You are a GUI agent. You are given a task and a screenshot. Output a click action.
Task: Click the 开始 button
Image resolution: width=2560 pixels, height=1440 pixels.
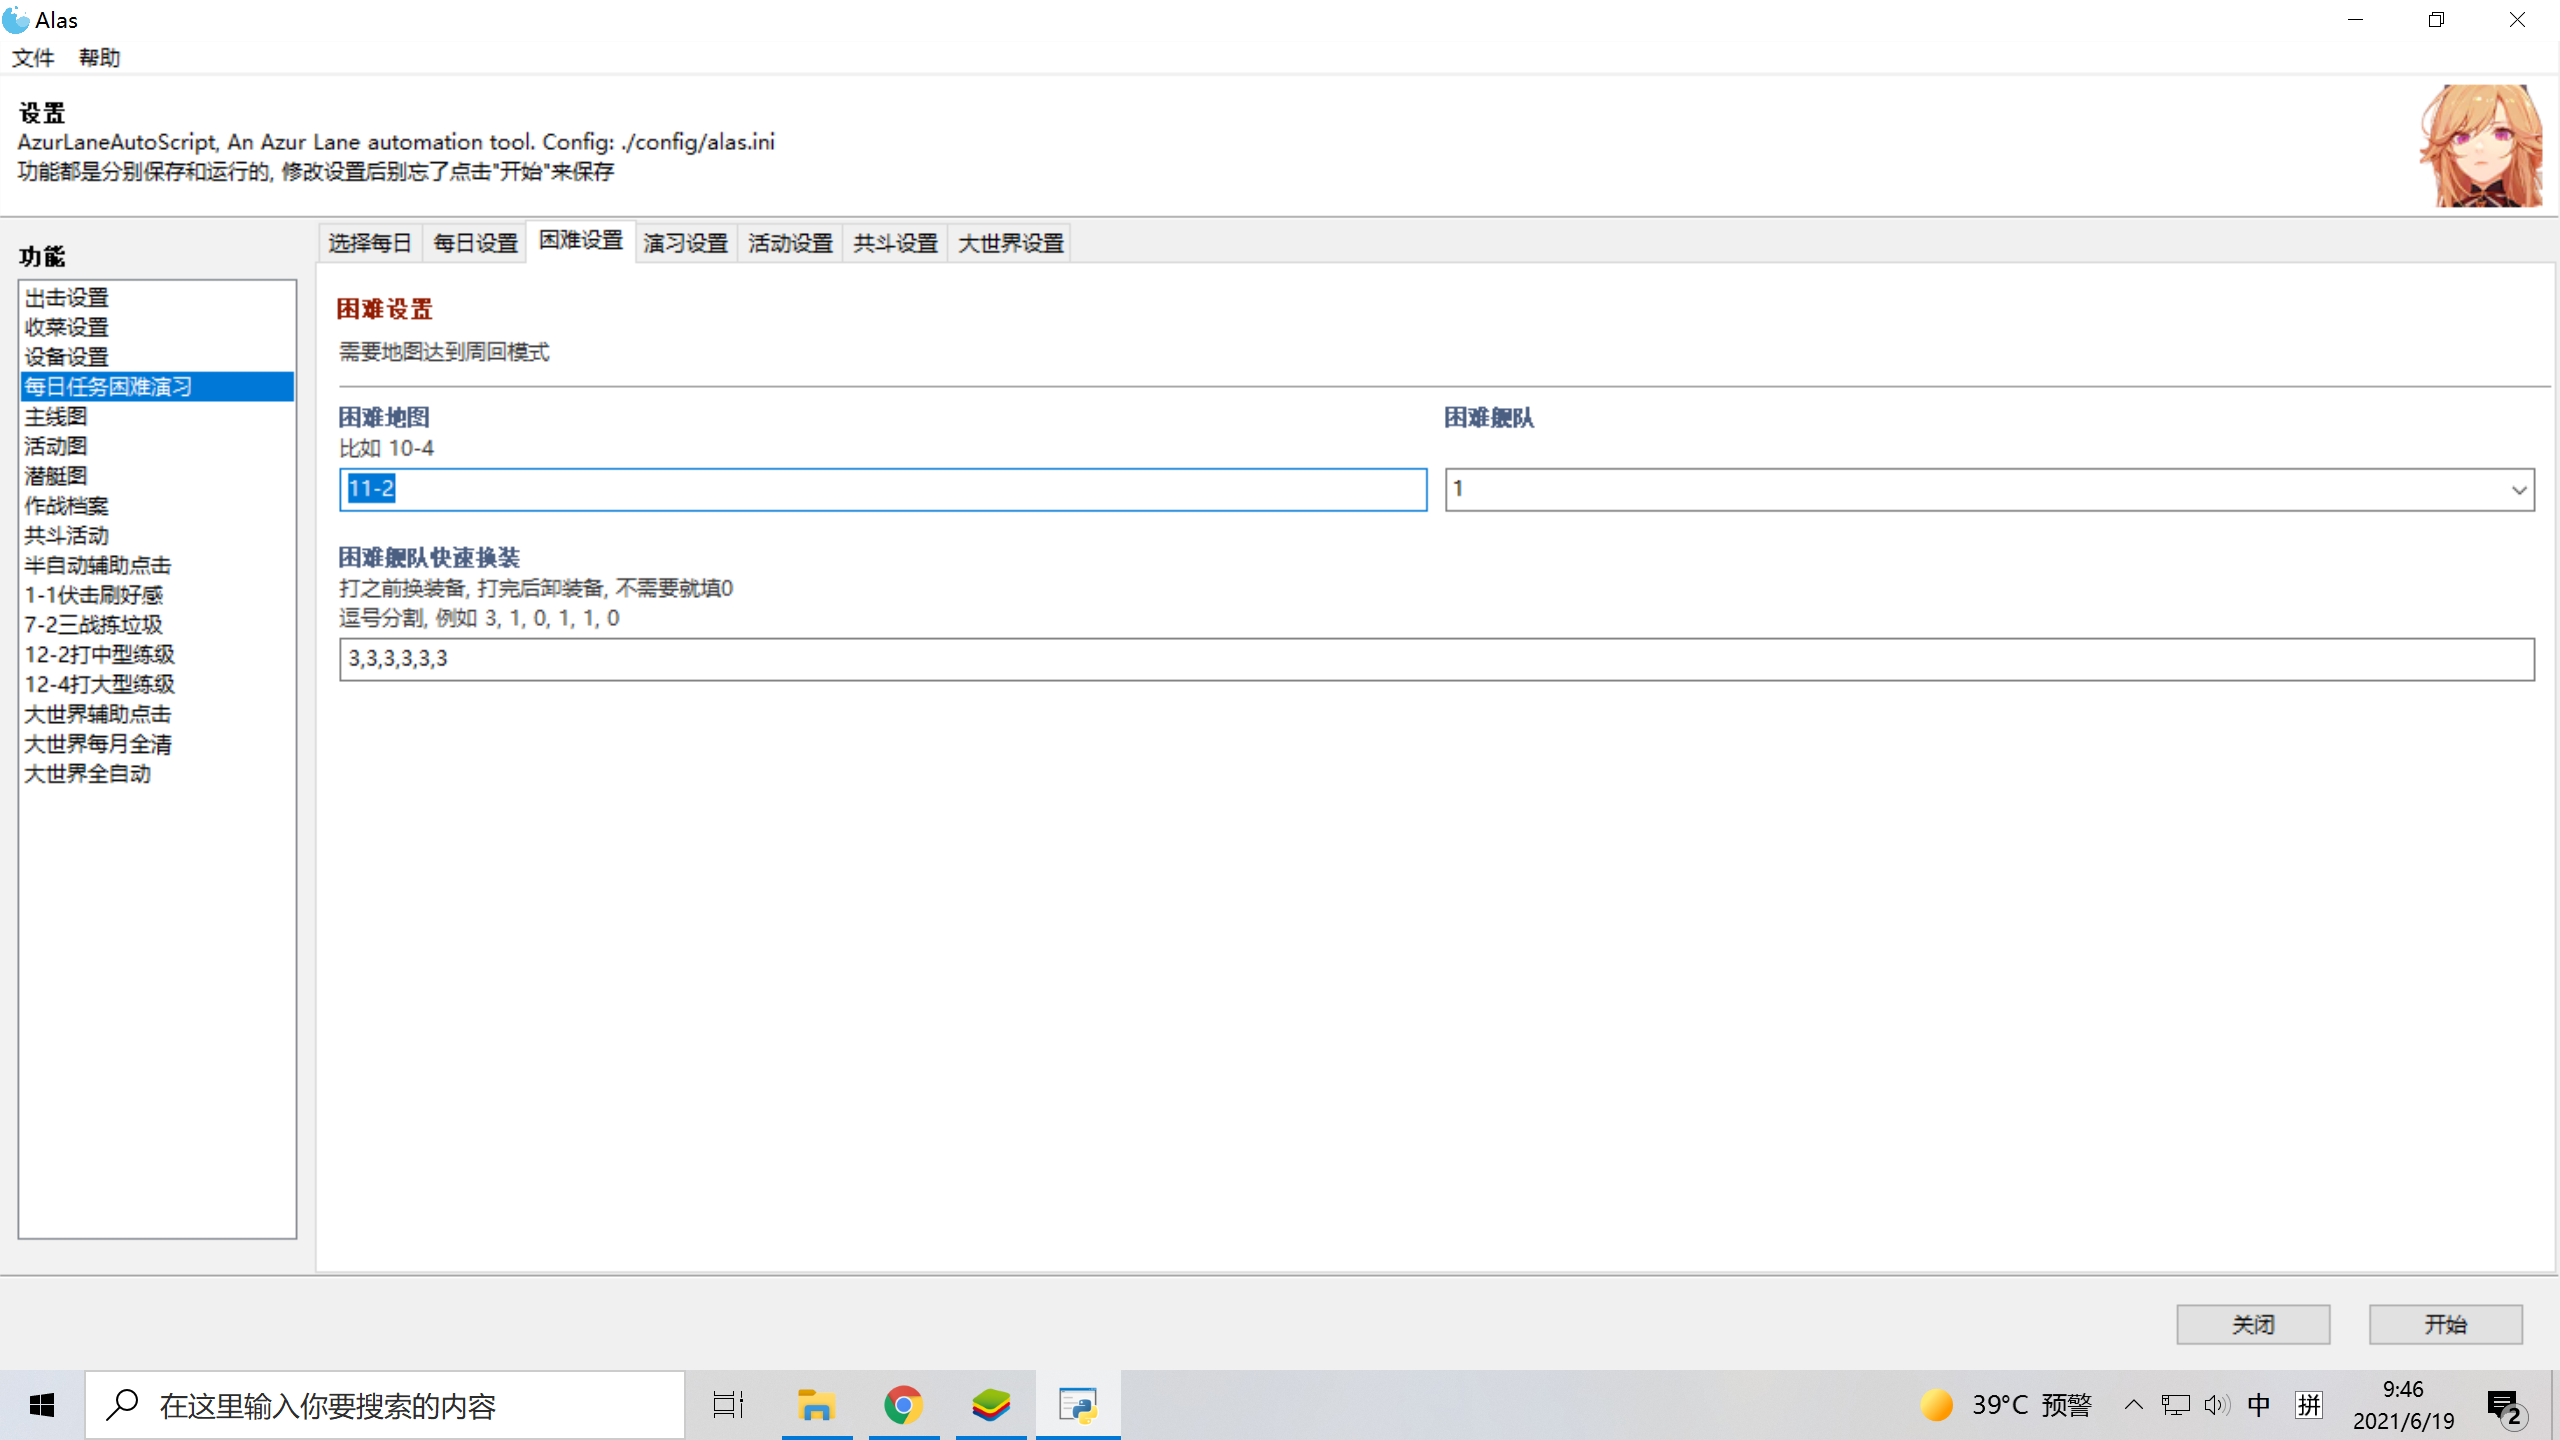coord(2445,1324)
